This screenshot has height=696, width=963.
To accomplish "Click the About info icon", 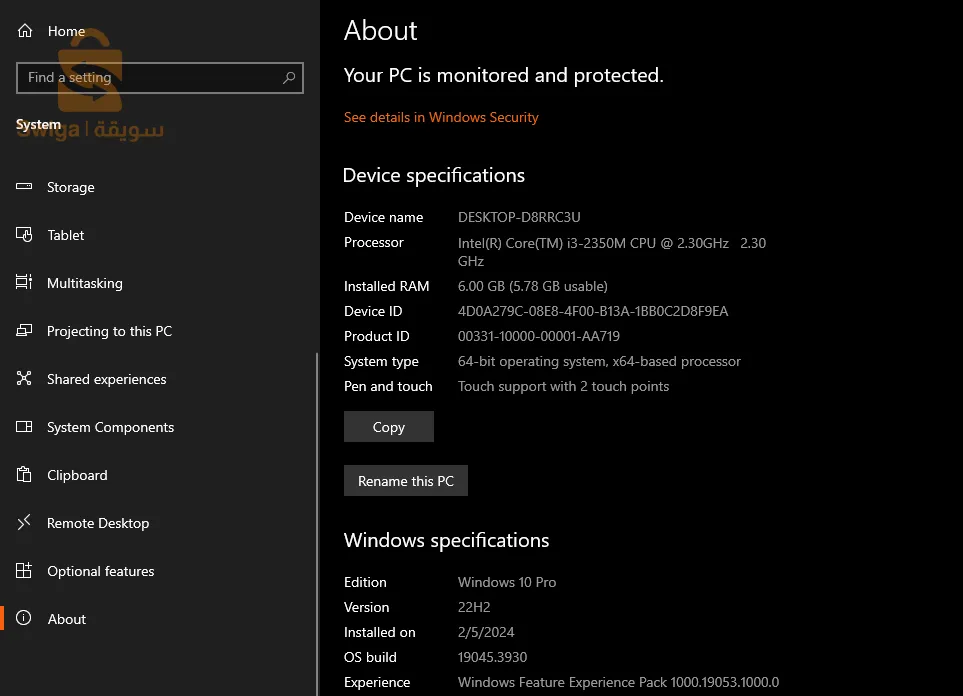I will point(25,619).
